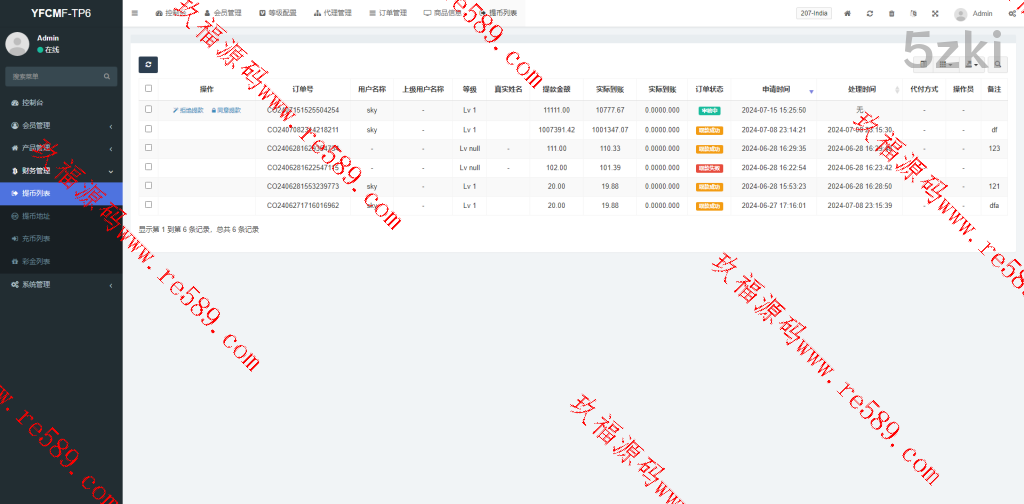
Task: Open the home icon in top bar
Action: coord(848,14)
